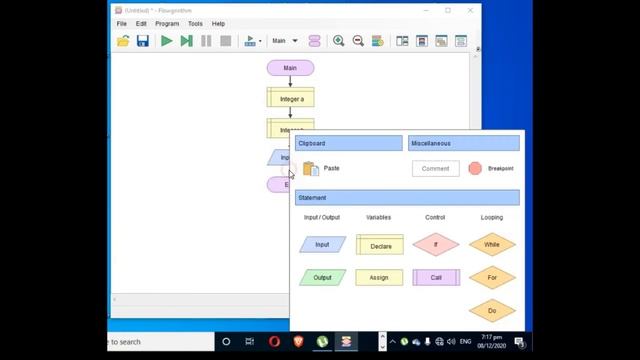Image resolution: width=640 pixels, height=360 pixels.
Task: Change the ENG input language
Action: tap(465, 342)
